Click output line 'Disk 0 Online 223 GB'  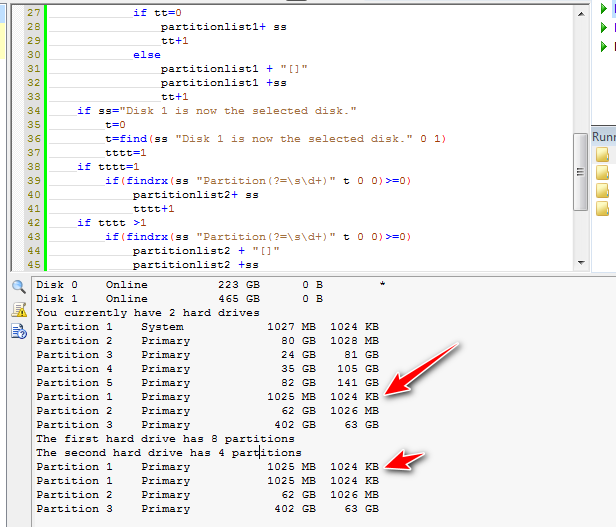(211, 285)
